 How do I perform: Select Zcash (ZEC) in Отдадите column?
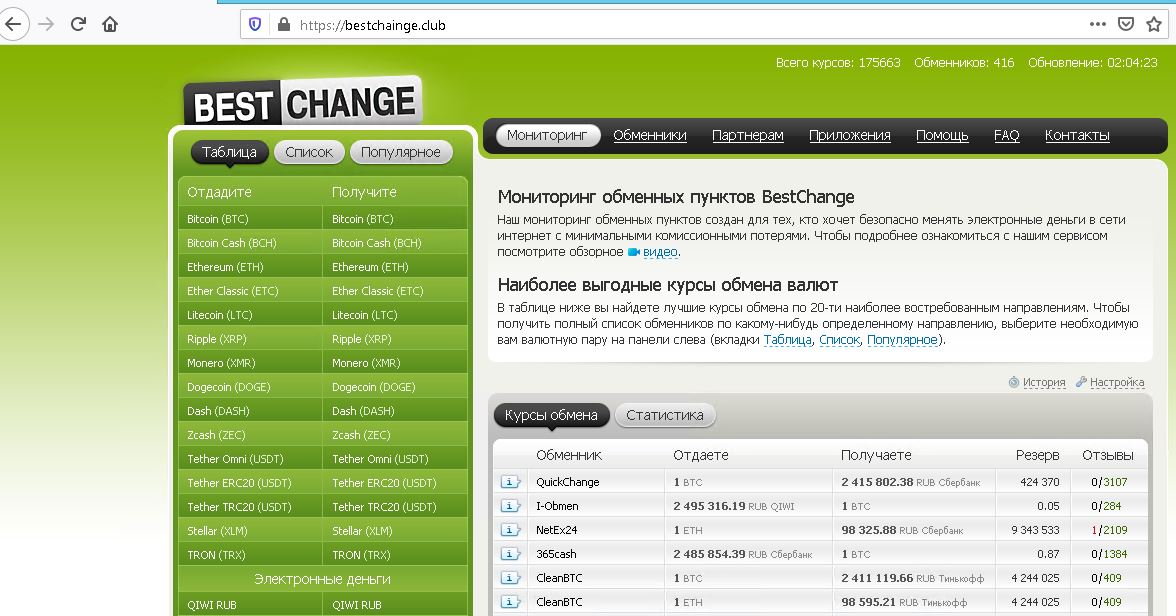250,435
